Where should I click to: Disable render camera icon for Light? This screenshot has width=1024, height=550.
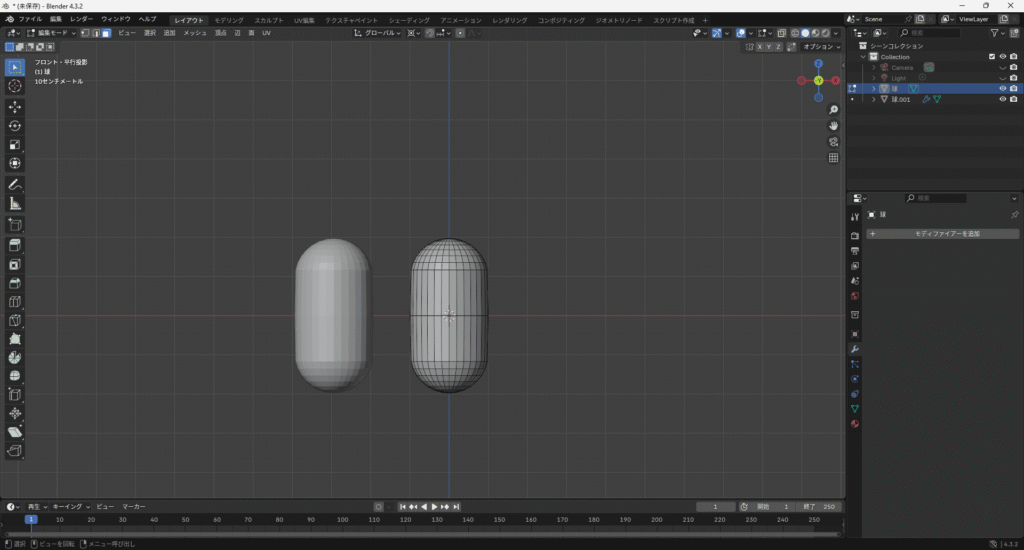[1014, 78]
